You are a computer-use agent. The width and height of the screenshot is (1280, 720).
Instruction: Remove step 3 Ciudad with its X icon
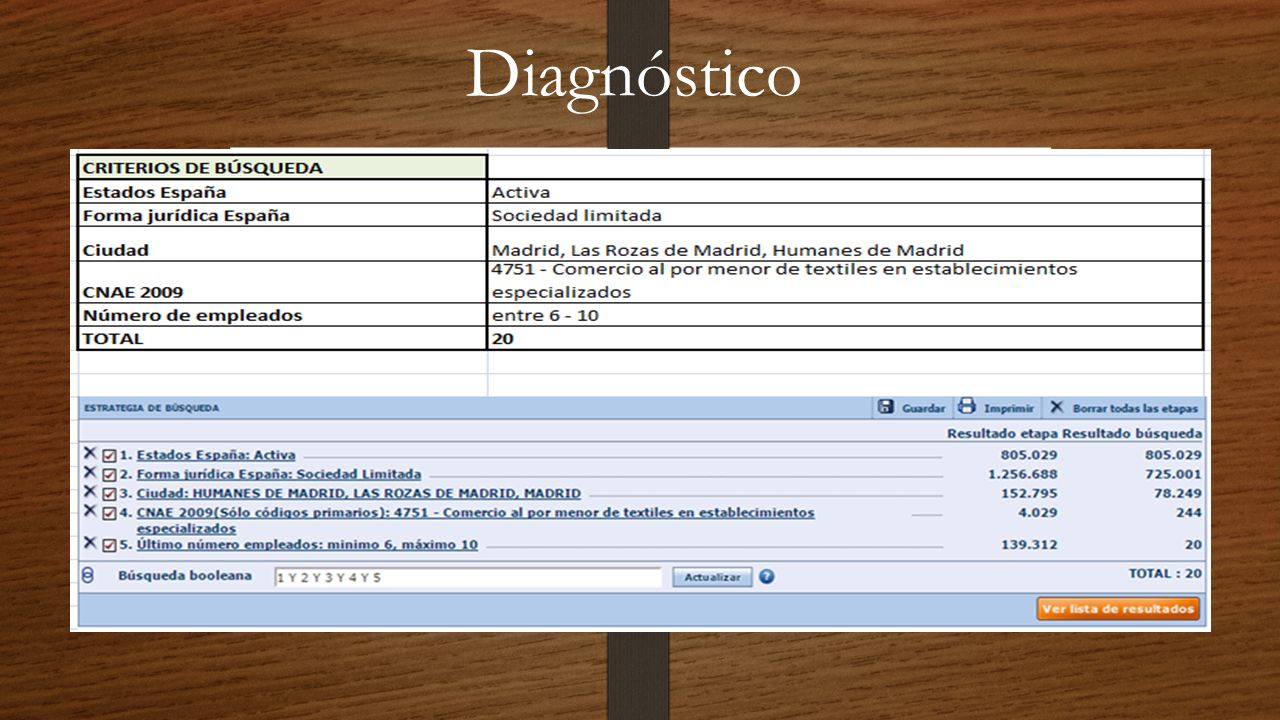tap(90, 491)
